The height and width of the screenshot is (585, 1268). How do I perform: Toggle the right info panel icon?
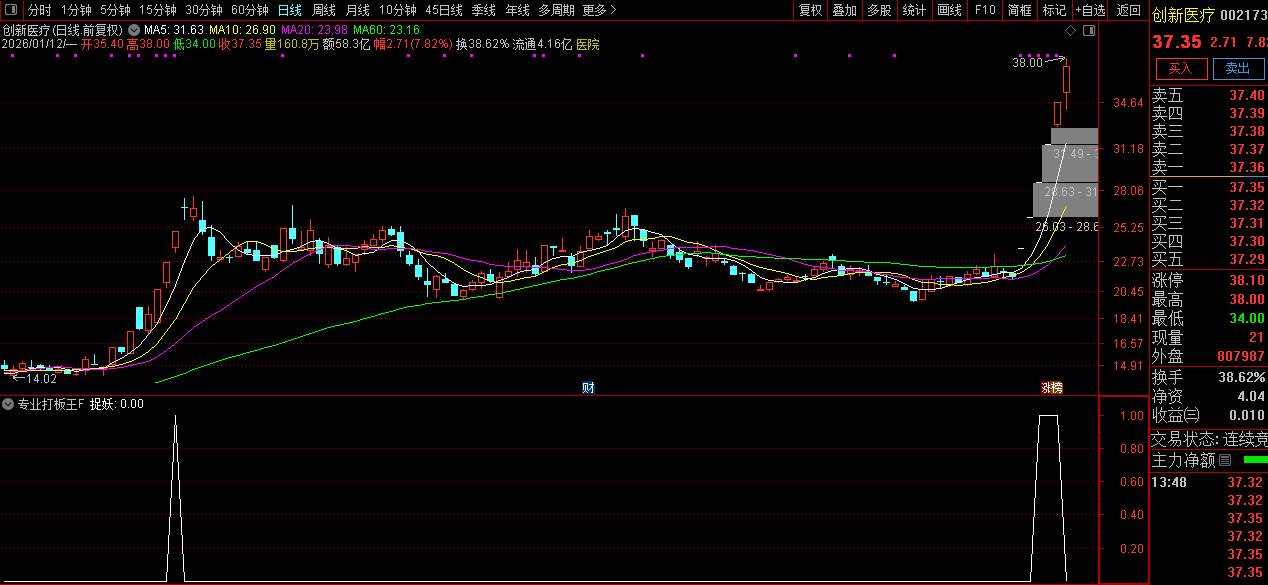pyautogui.click(x=1089, y=31)
